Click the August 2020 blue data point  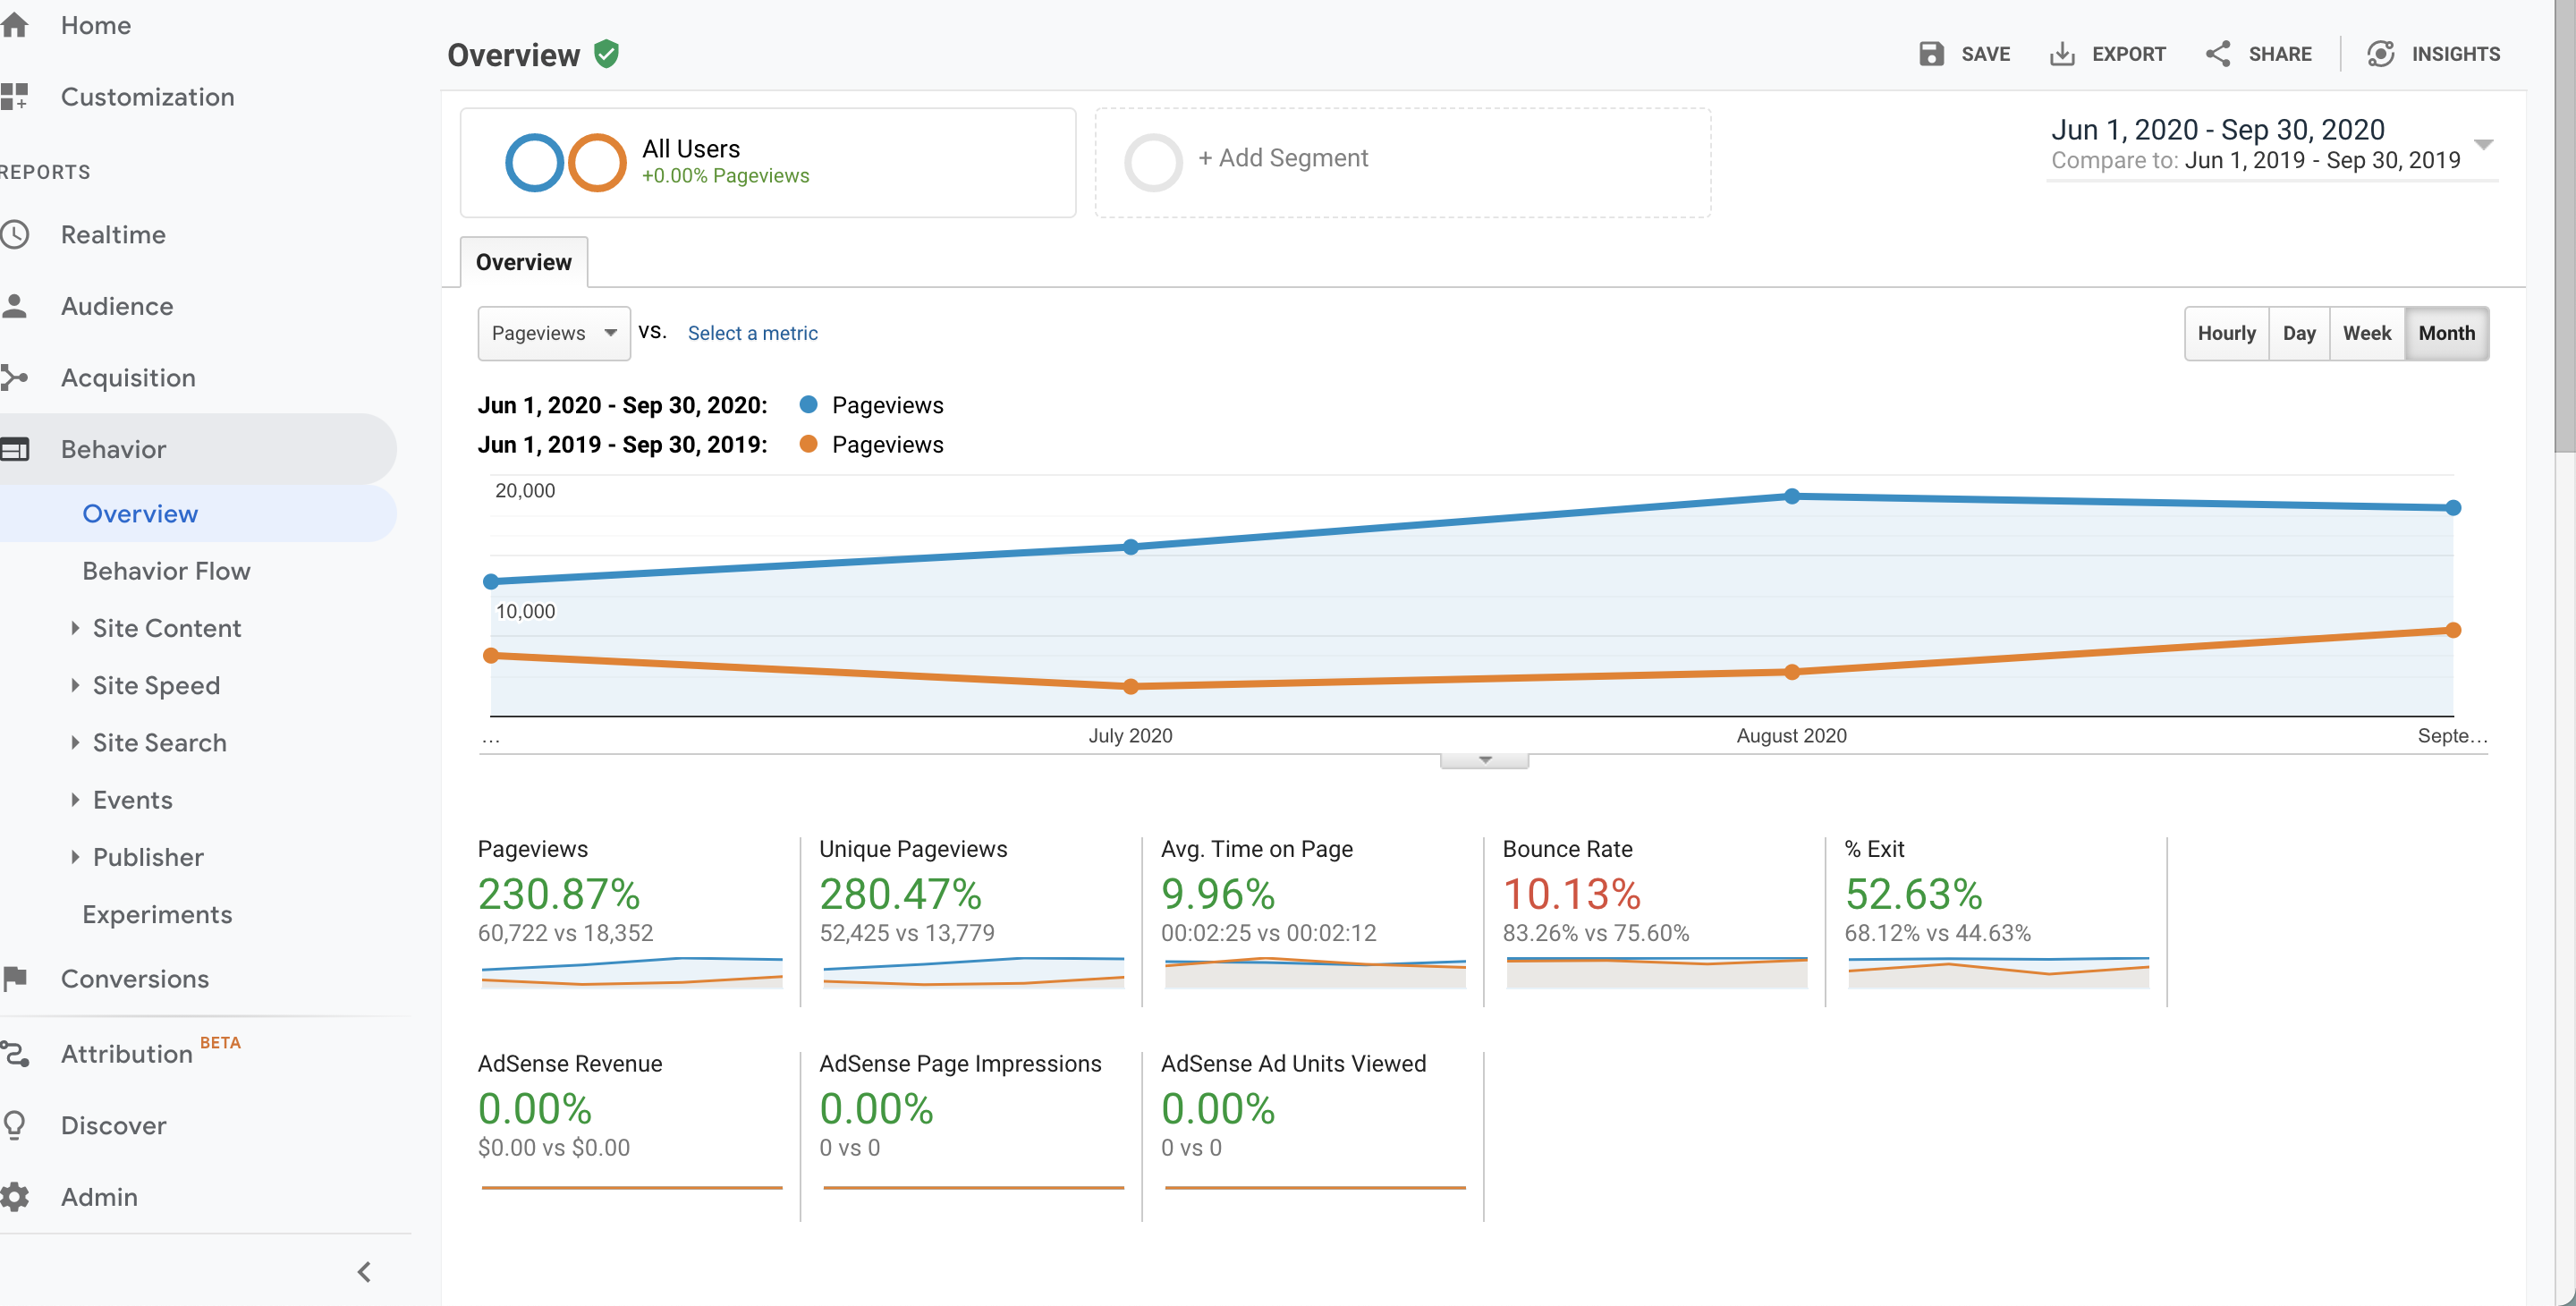1792,496
